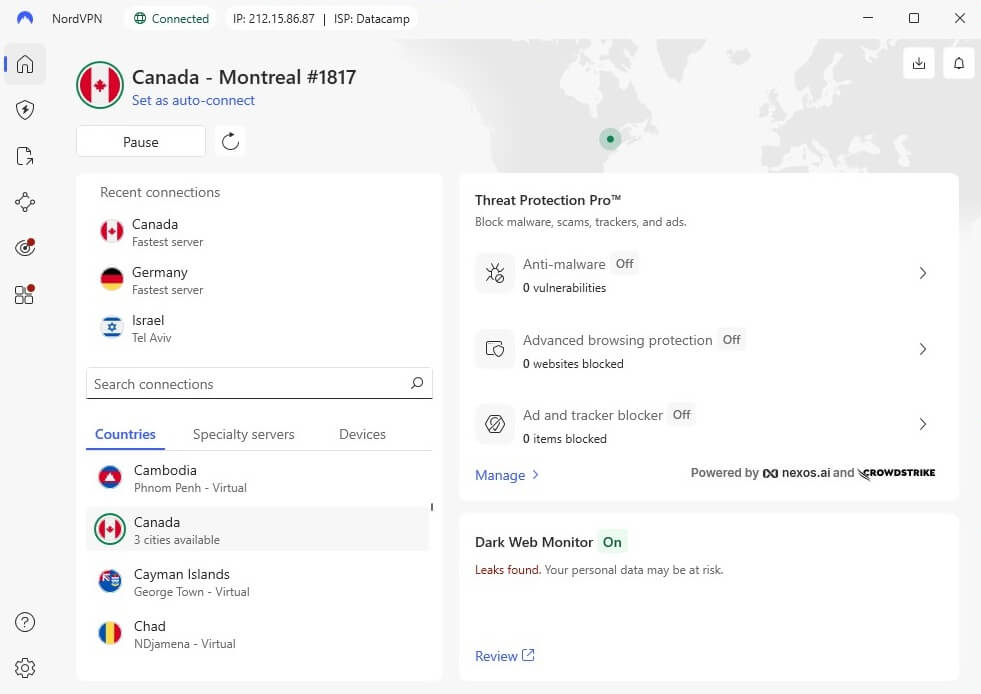This screenshot has width=981, height=694.
Task: Open help via the question mark icon
Action: pos(25,622)
